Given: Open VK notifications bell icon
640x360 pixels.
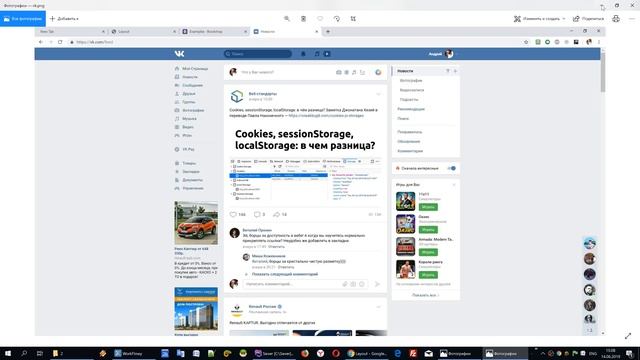Looking at the screenshot, I should pyautogui.click(x=303, y=54).
